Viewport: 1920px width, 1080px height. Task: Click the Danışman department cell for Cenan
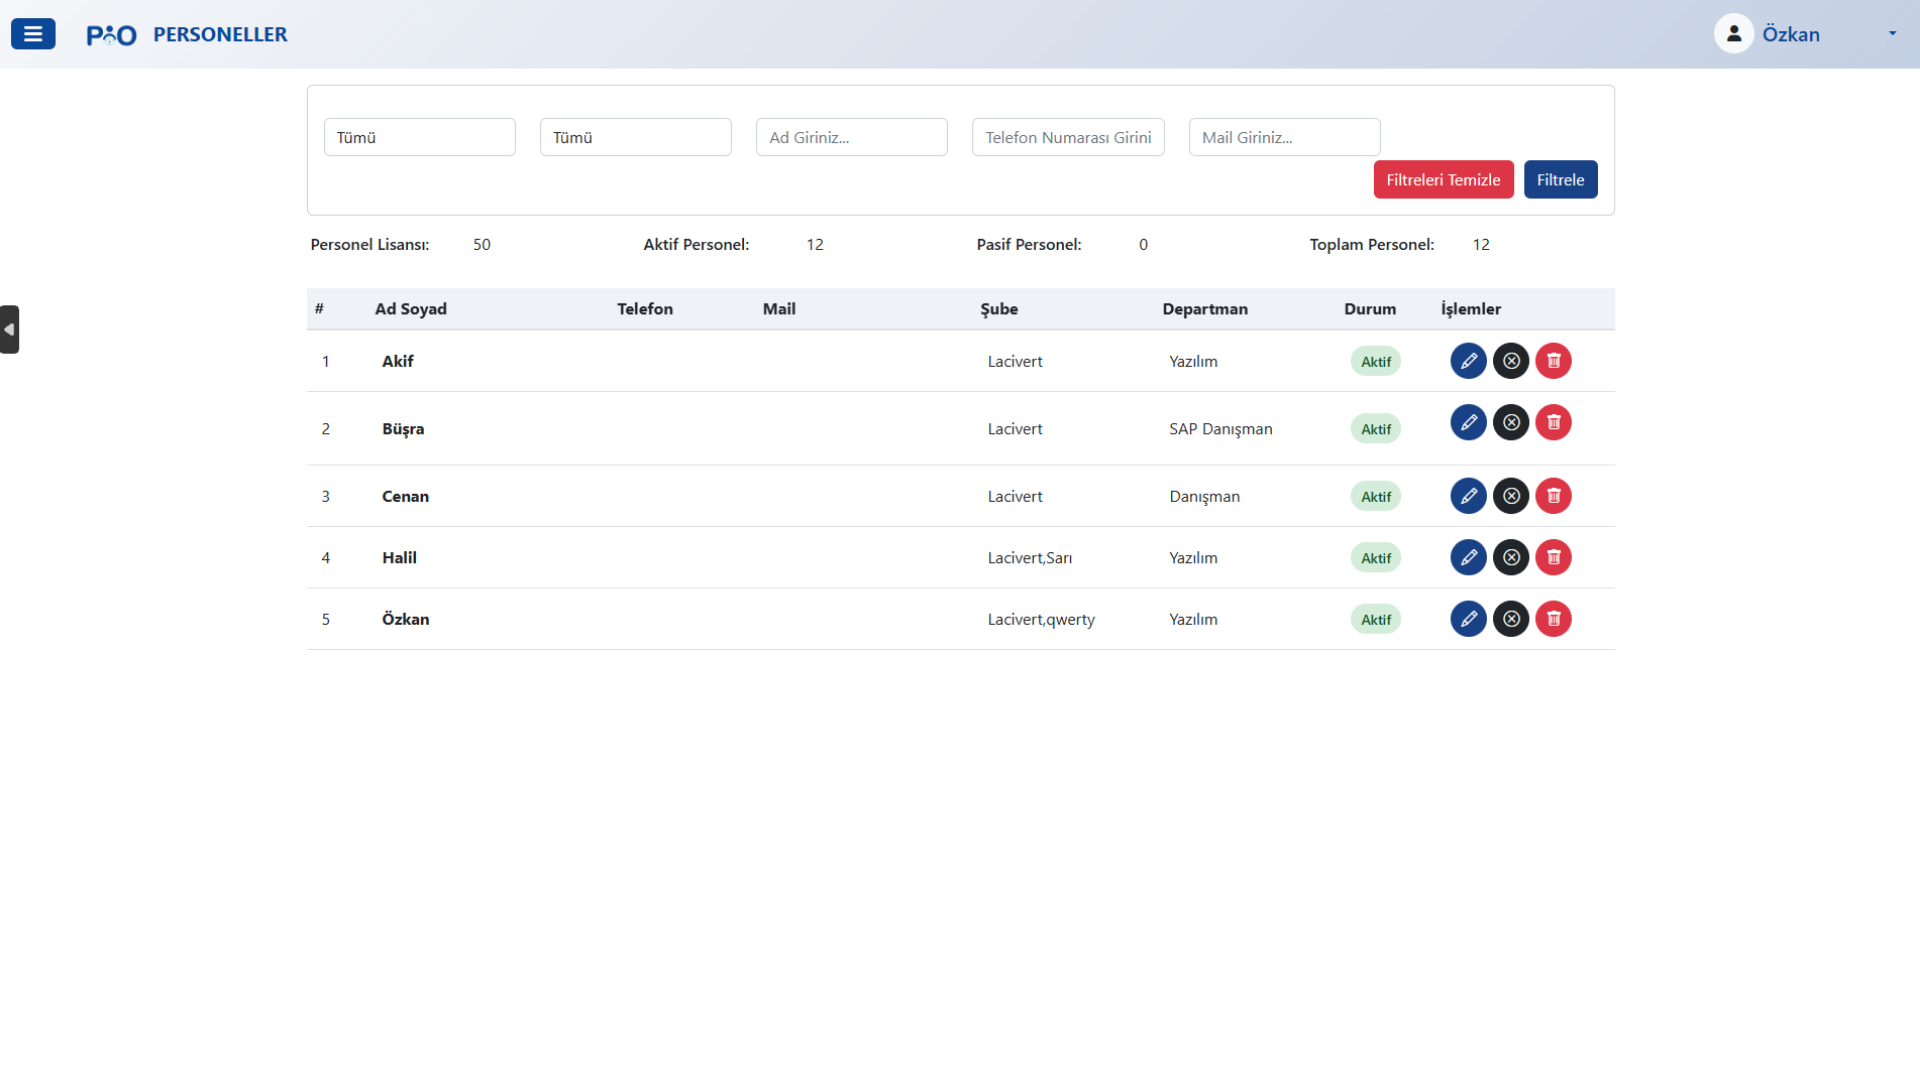(x=1205, y=497)
